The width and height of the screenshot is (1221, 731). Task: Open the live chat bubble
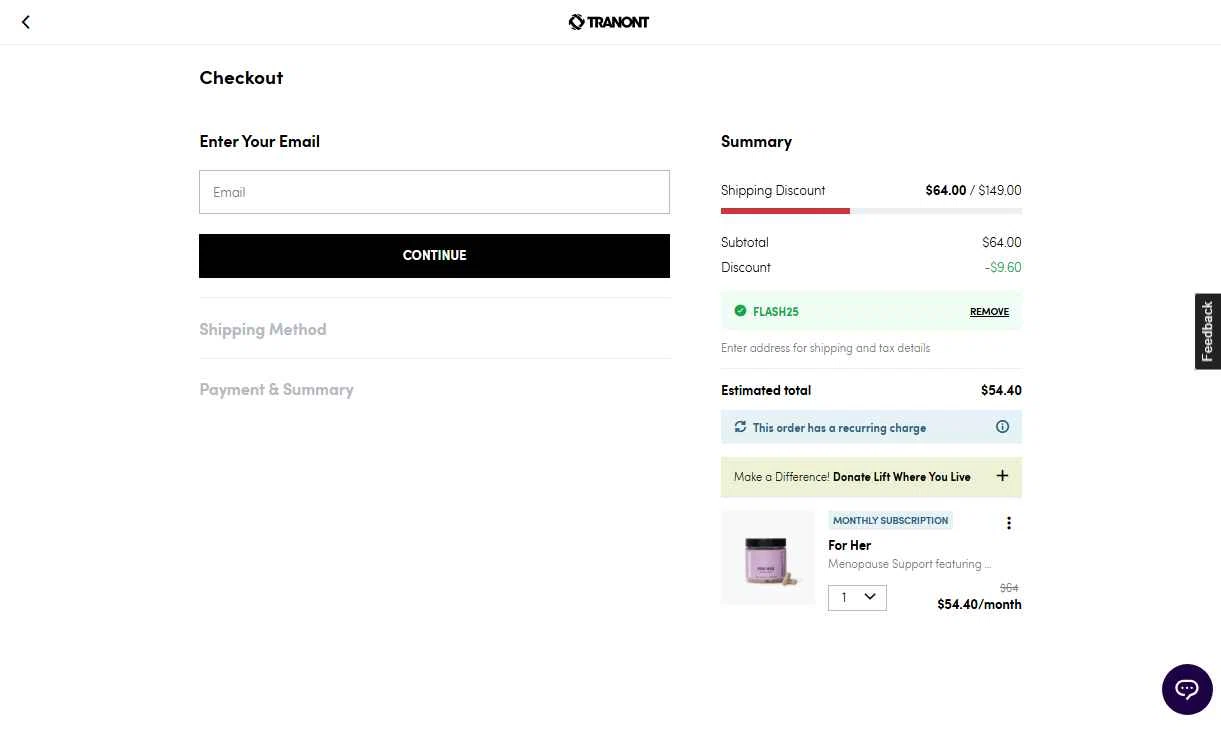(1187, 689)
